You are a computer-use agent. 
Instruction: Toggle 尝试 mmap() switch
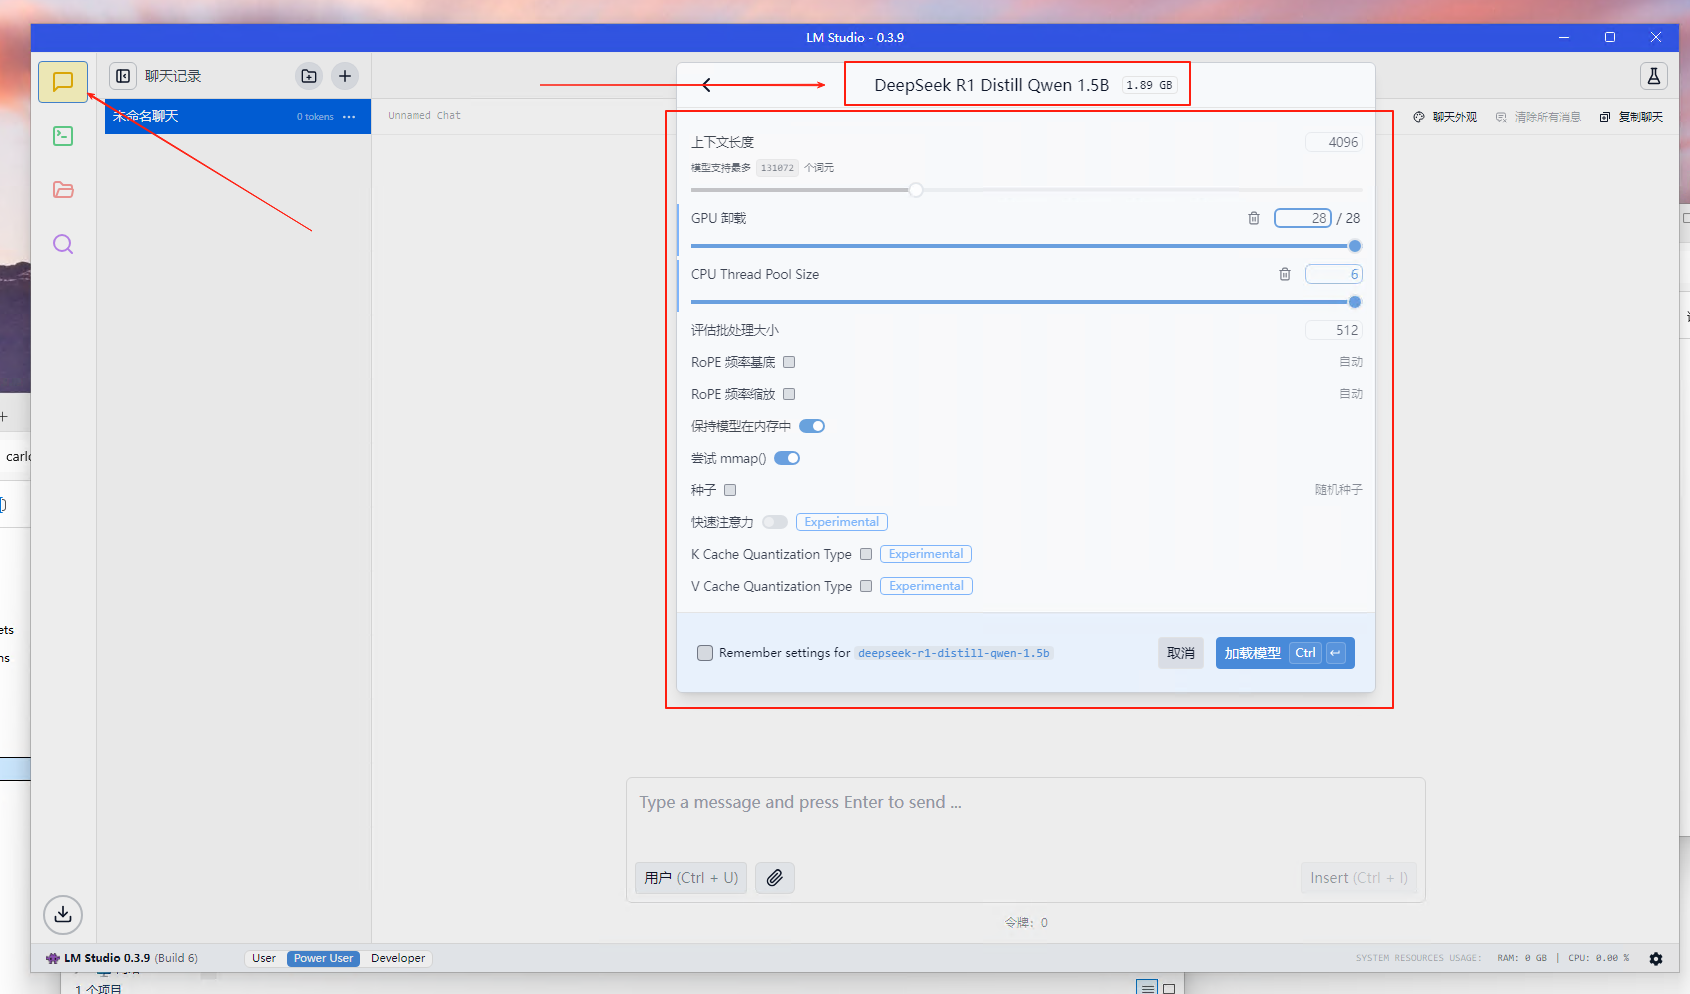pyautogui.click(x=787, y=458)
